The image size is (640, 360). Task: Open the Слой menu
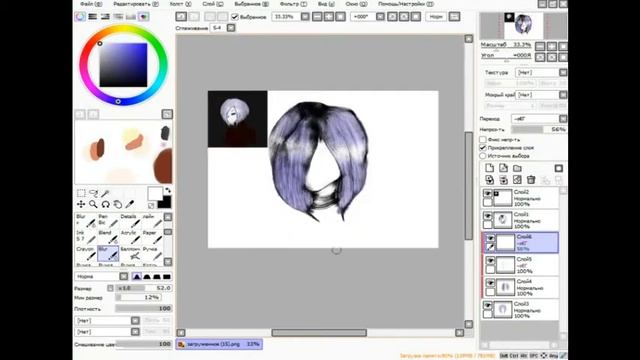(x=213, y=4)
